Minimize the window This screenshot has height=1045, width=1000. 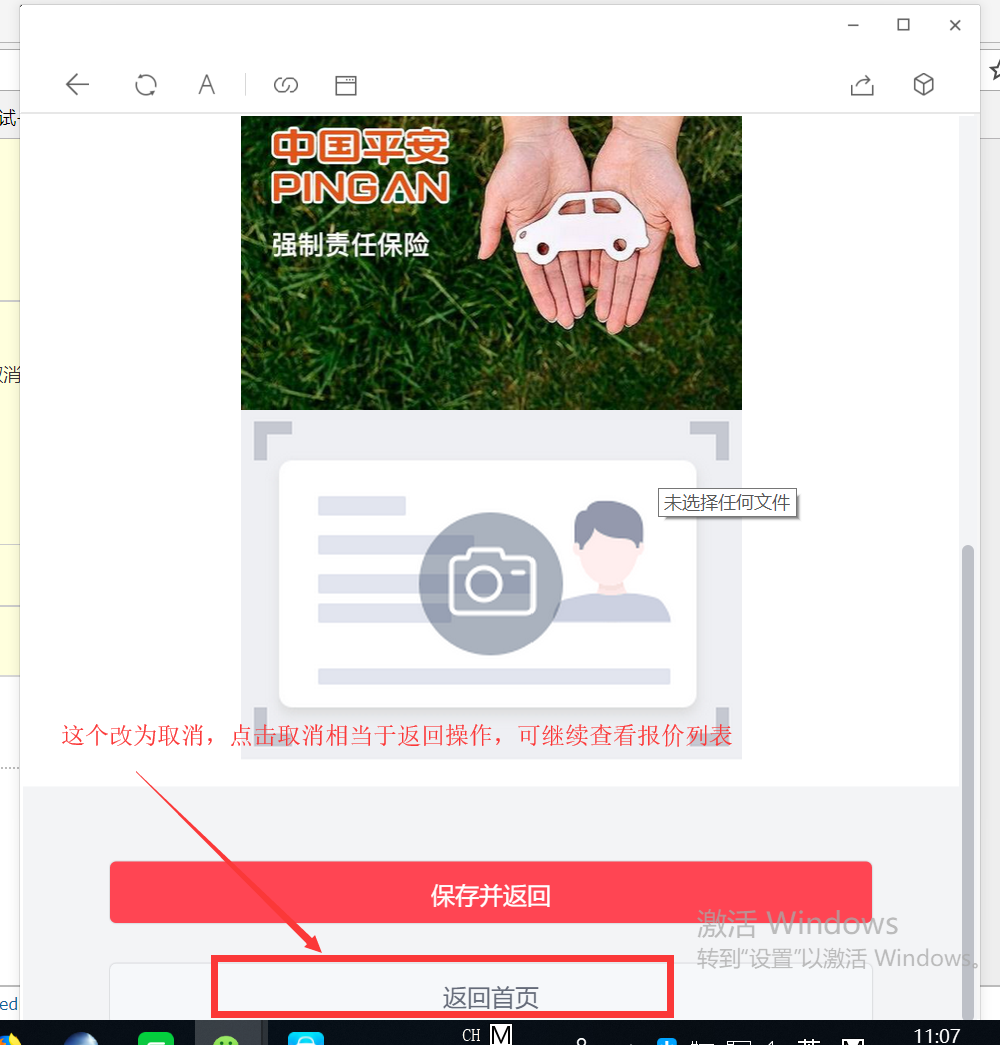[x=853, y=25]
